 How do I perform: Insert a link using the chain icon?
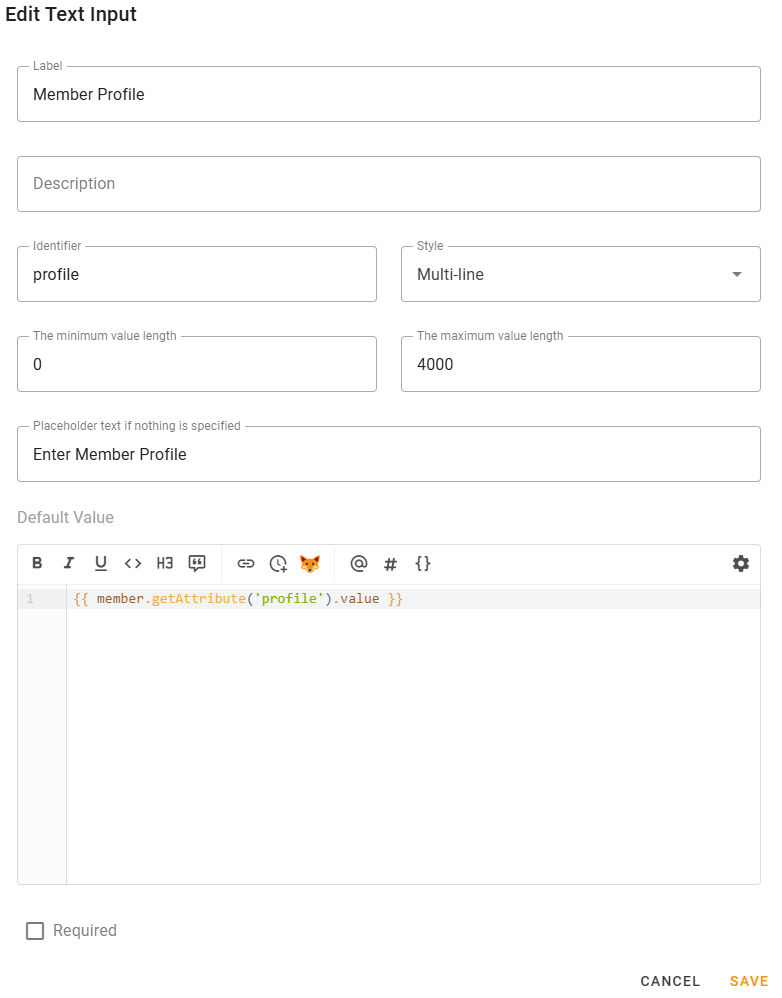(245, 563)
